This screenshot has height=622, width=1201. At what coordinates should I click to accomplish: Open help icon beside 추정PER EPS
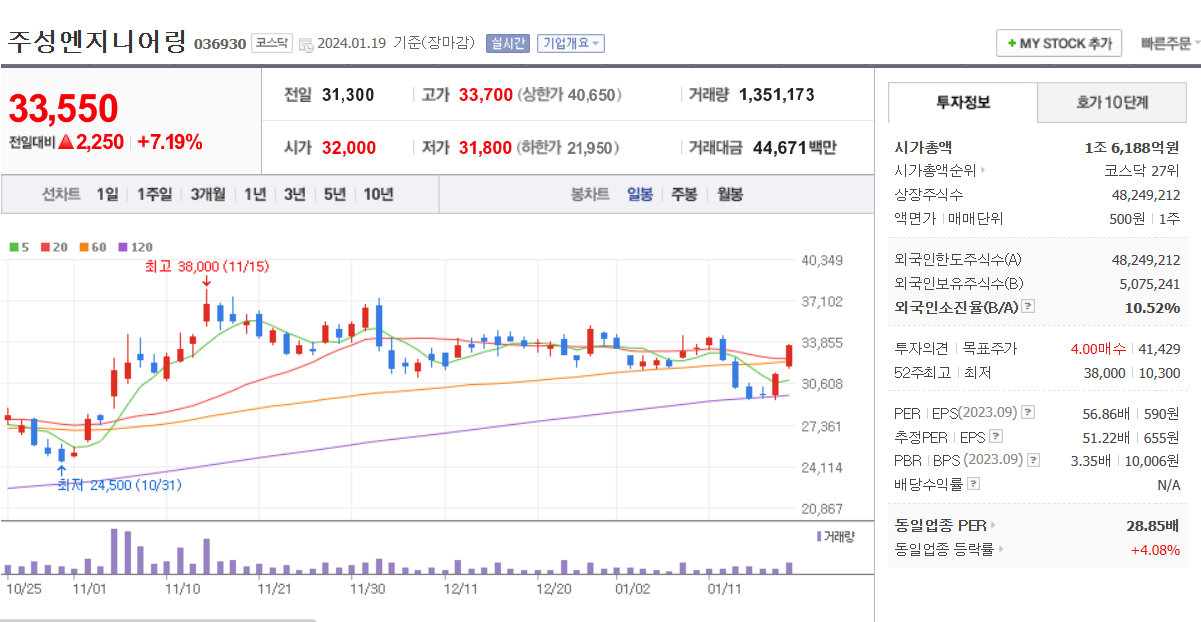click(995, 436)
